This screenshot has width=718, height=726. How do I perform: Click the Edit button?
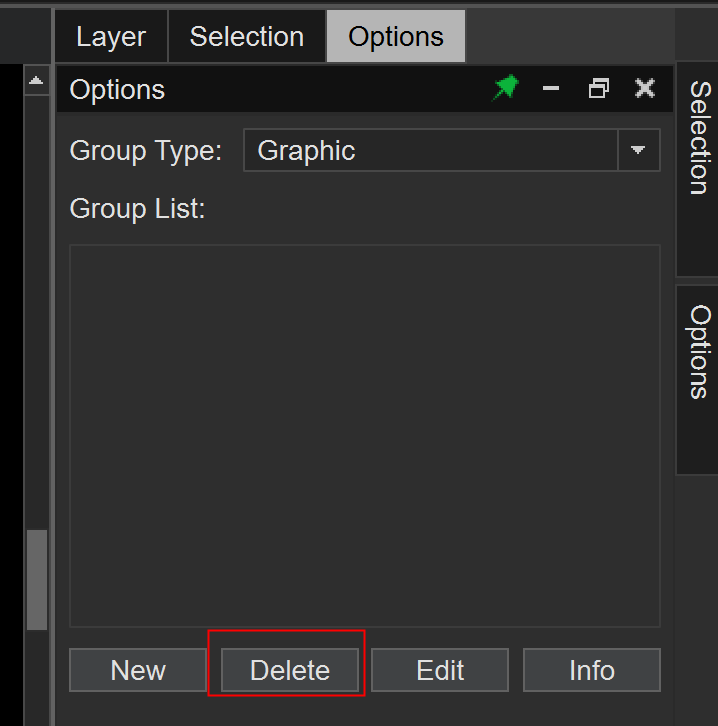pyautogui.click(x=440, y=670)
